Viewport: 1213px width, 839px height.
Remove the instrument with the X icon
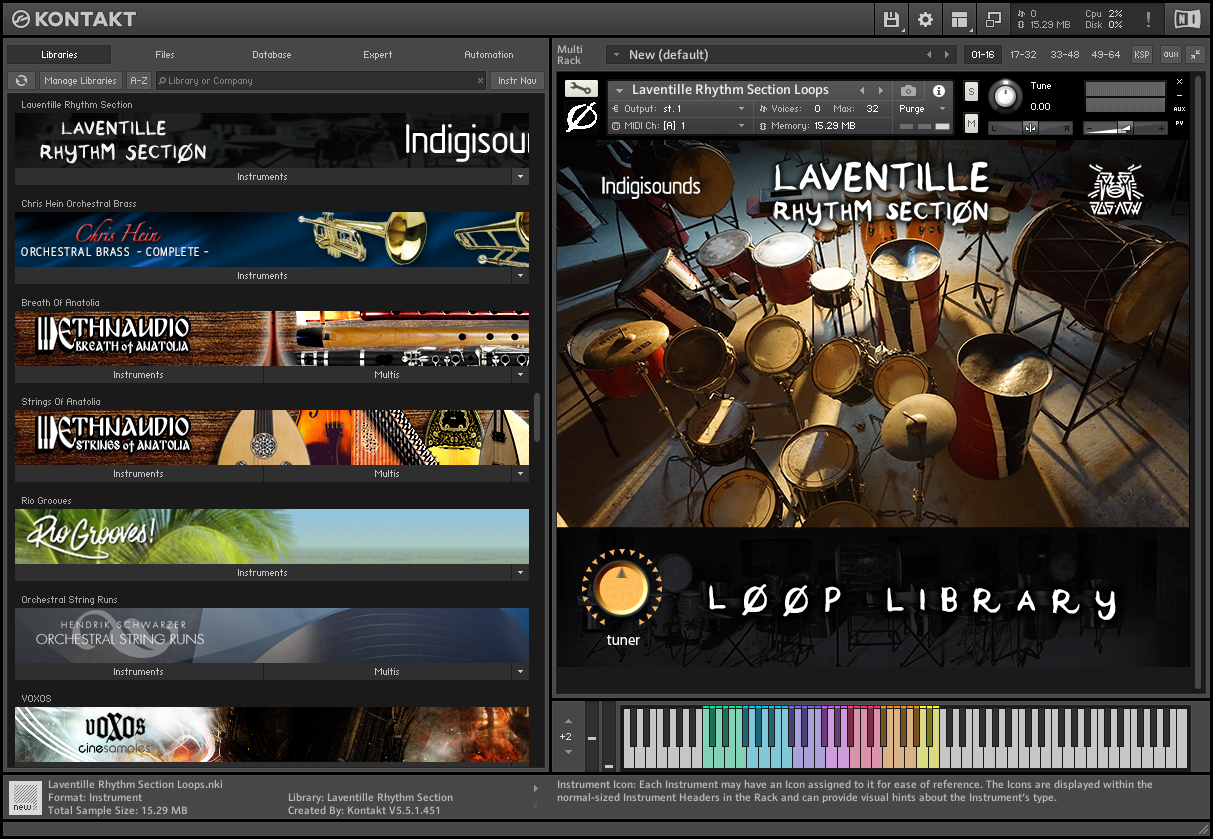point(1179,82)
